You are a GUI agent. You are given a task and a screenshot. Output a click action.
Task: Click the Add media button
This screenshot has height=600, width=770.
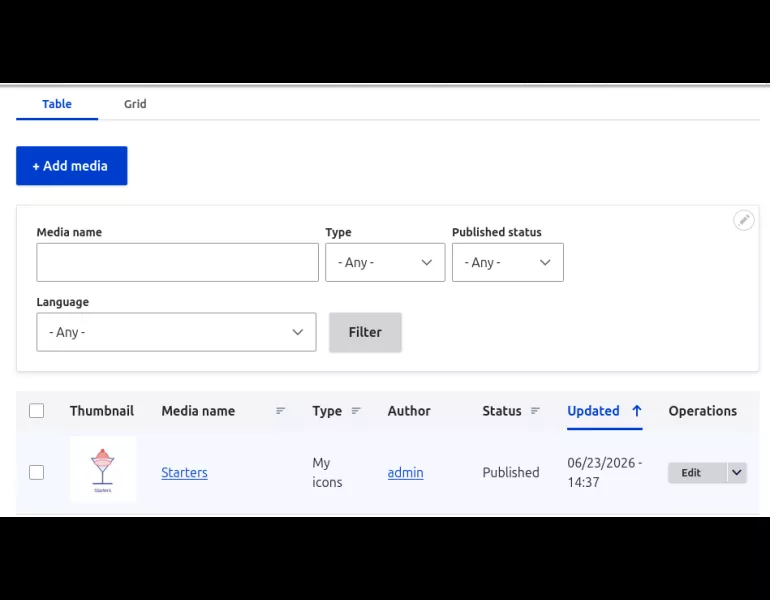(x=72, y=165)
